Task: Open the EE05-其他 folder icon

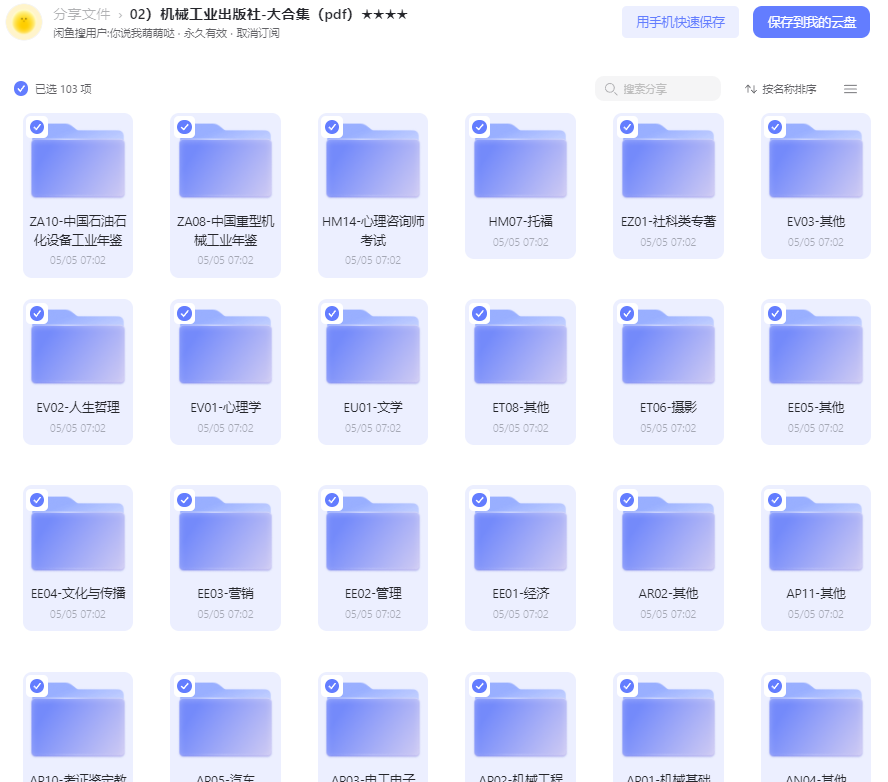Action: (816, 347)
